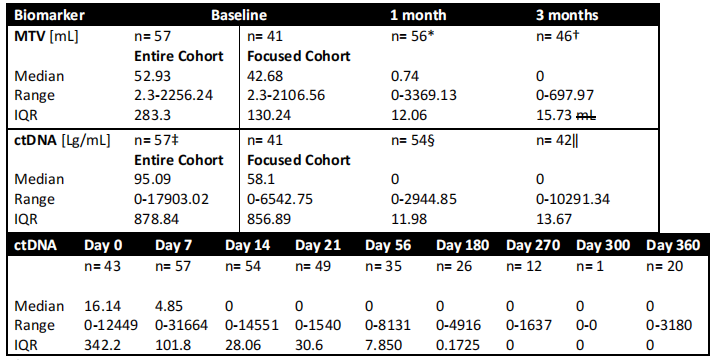712x360 pixels.
Task: Select Day 7 median value 4.85
Action: (169, 306)
